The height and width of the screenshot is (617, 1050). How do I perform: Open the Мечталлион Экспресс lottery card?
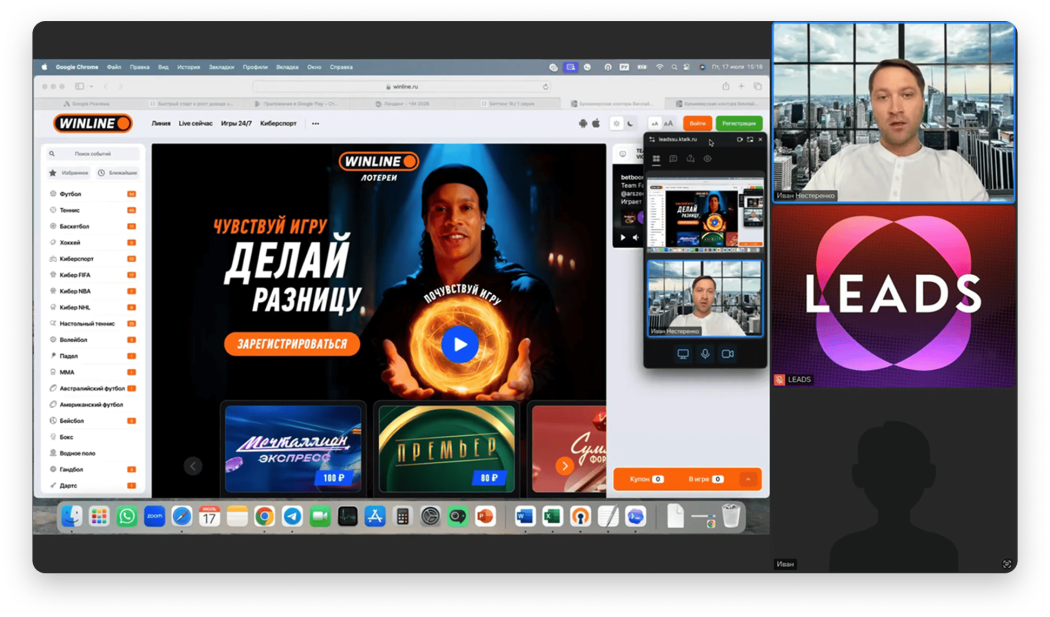293,449
